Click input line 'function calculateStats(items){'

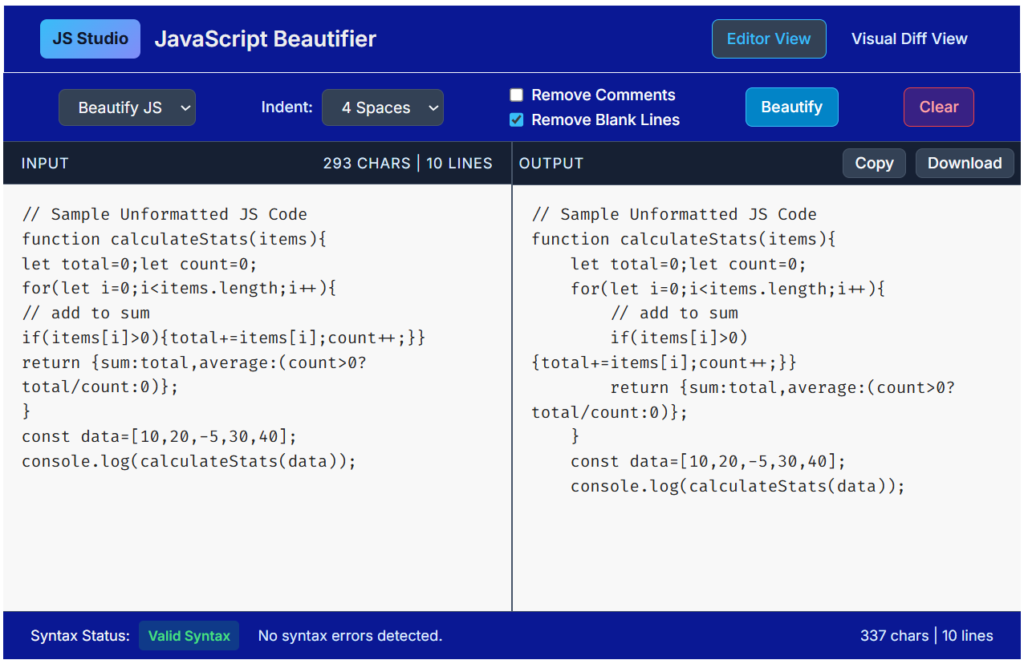[x=174, y=240]
